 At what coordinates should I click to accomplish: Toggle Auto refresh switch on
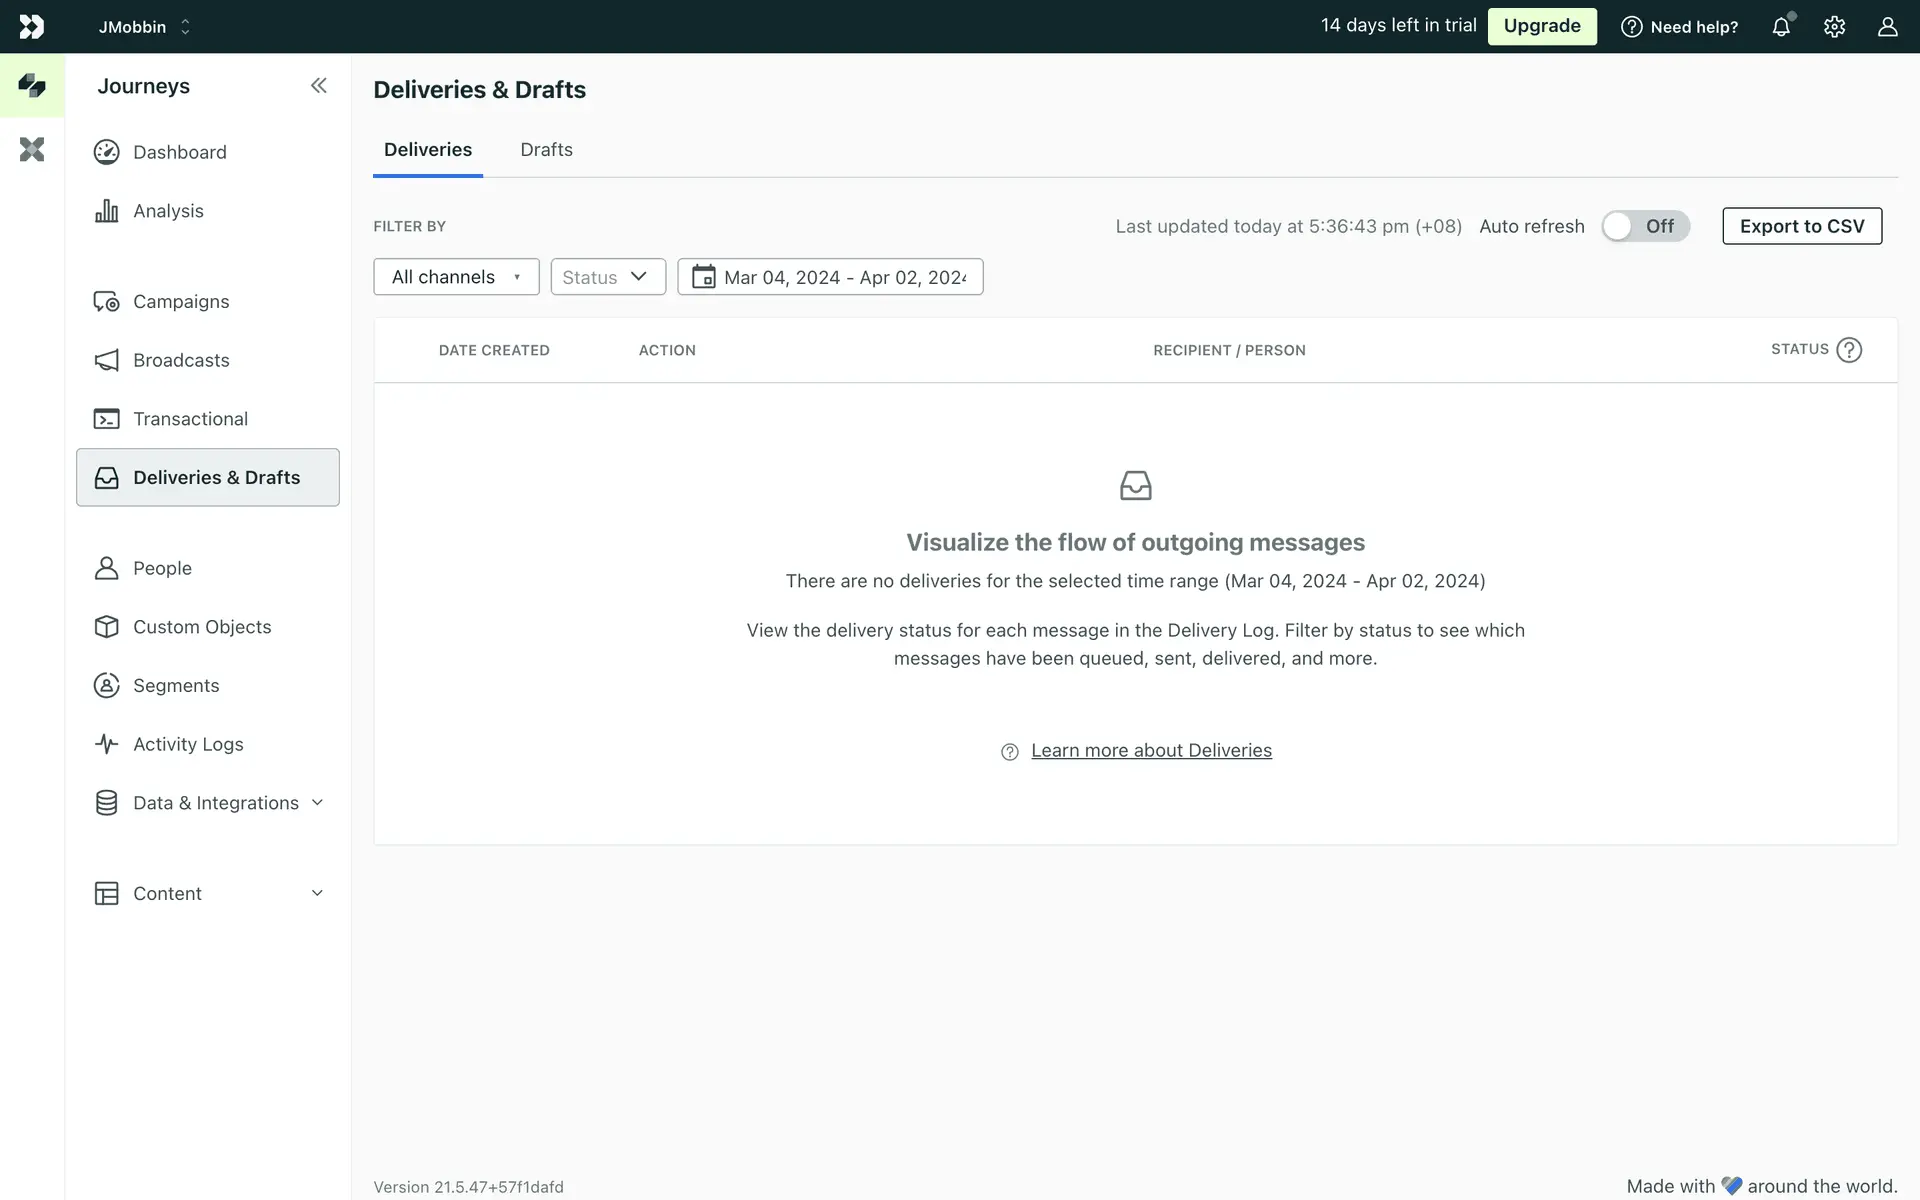point(1644,226)
